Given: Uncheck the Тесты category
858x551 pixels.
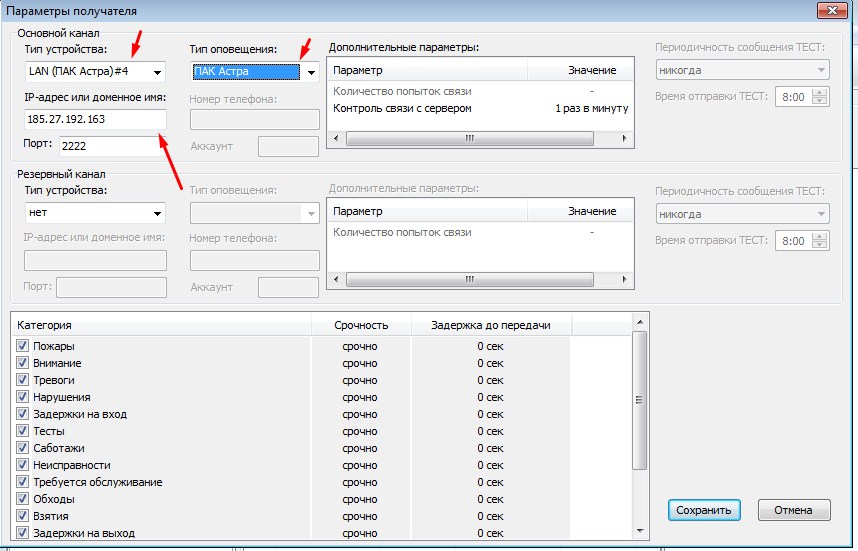Looking at the screenshot, I should point(22,431).
